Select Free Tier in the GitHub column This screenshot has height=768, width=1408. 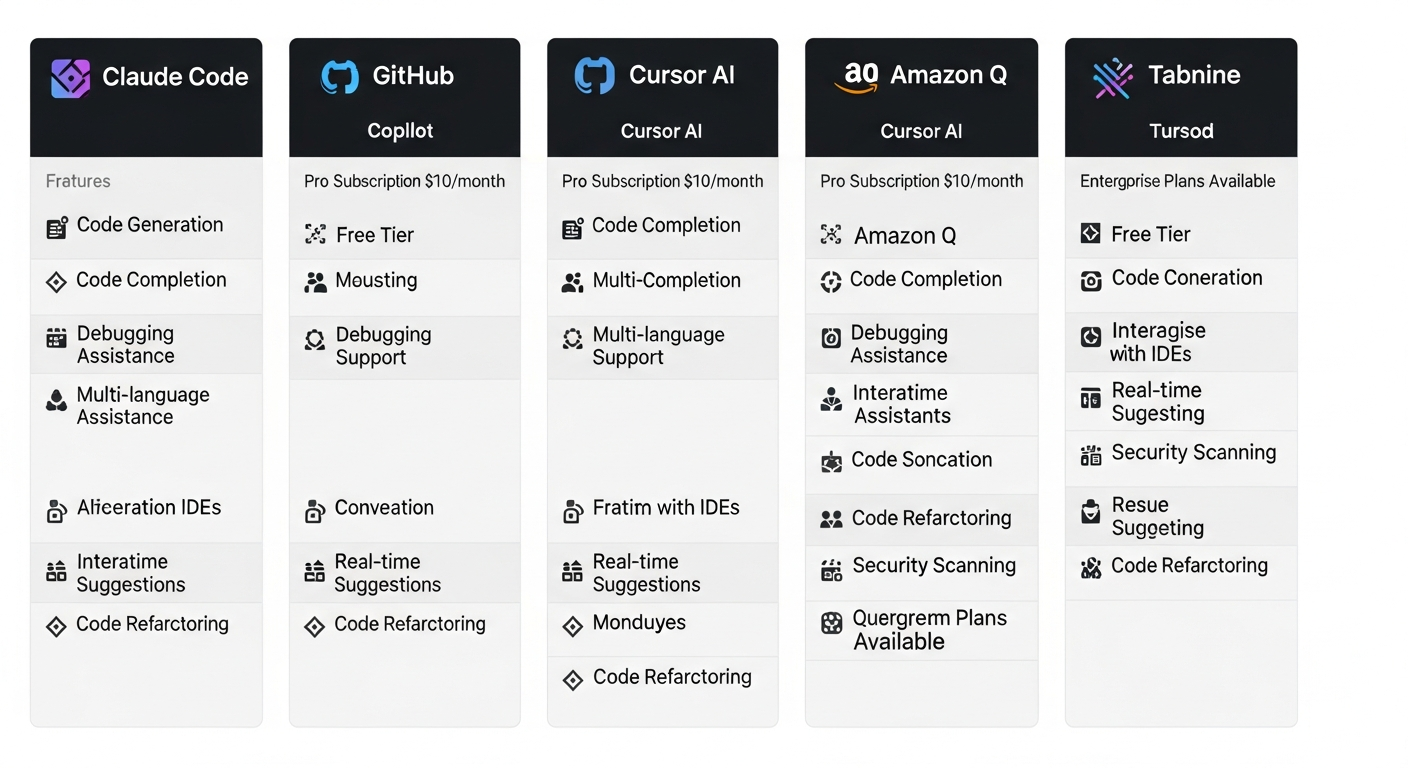(x=375, y=235)
